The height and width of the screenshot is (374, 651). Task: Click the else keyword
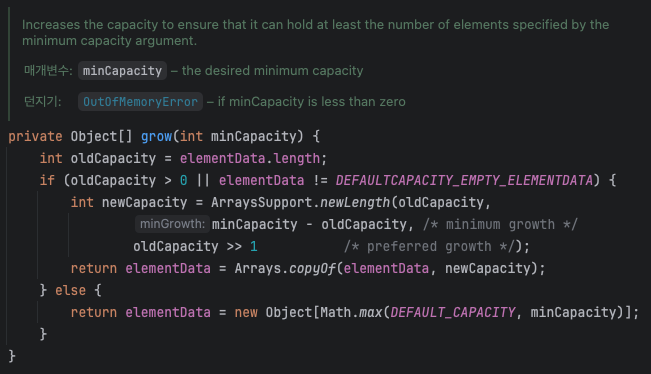click(71, 290)
